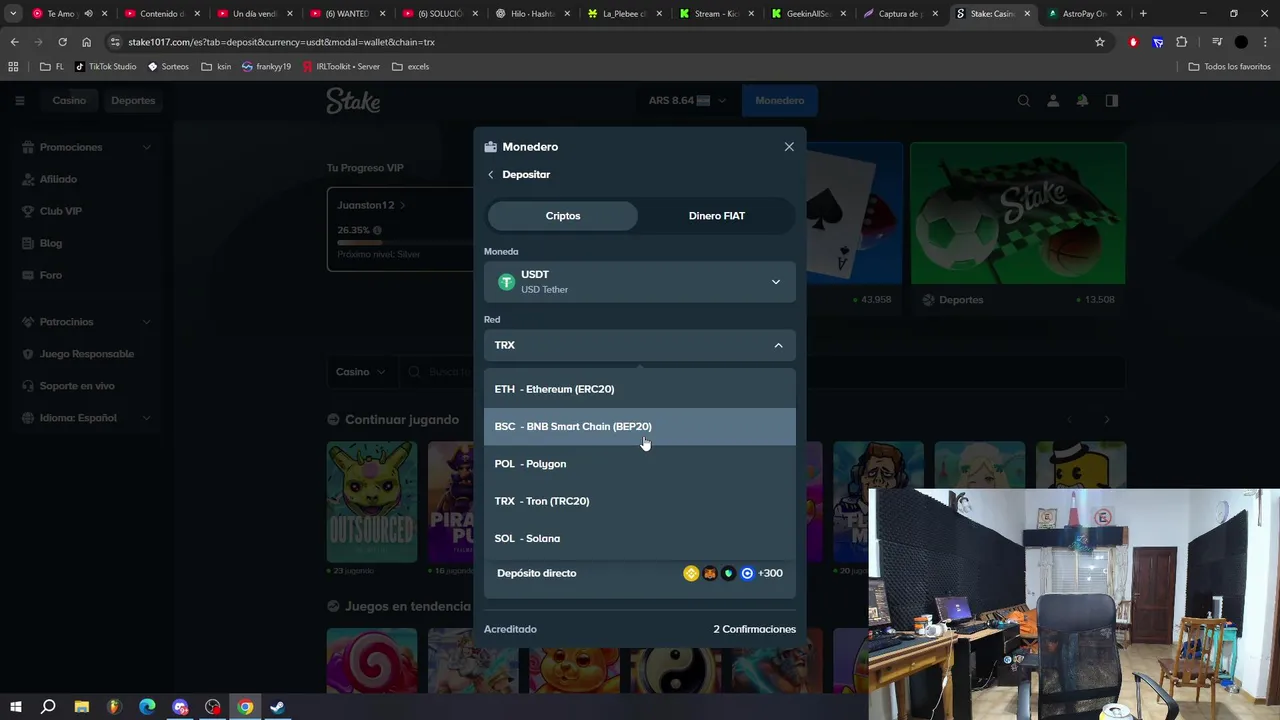
Task: Open the Outsourced game thumbnail
Action: coord(371,502)
